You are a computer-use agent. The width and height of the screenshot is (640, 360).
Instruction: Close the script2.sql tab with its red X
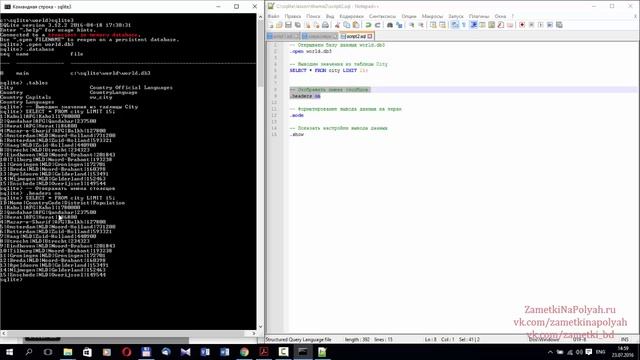[370, 36]
